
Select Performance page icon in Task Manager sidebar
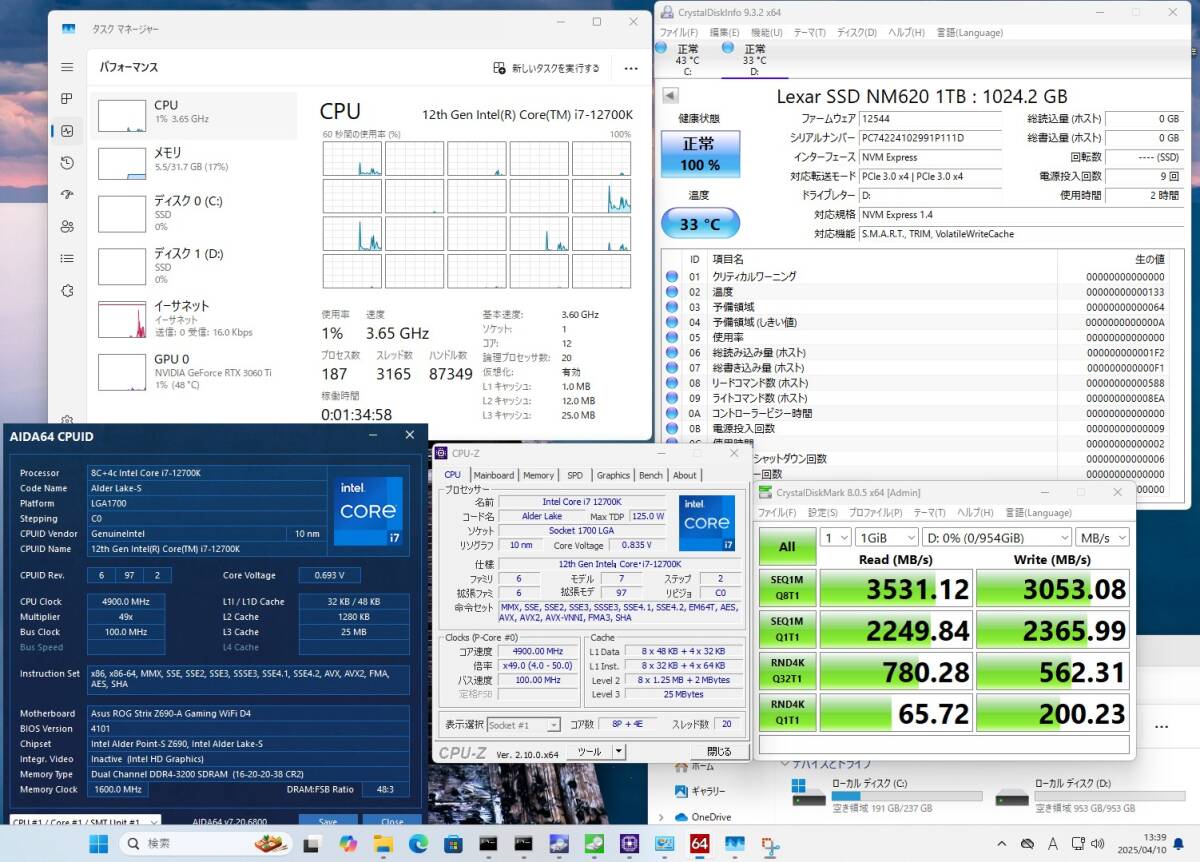67,131
